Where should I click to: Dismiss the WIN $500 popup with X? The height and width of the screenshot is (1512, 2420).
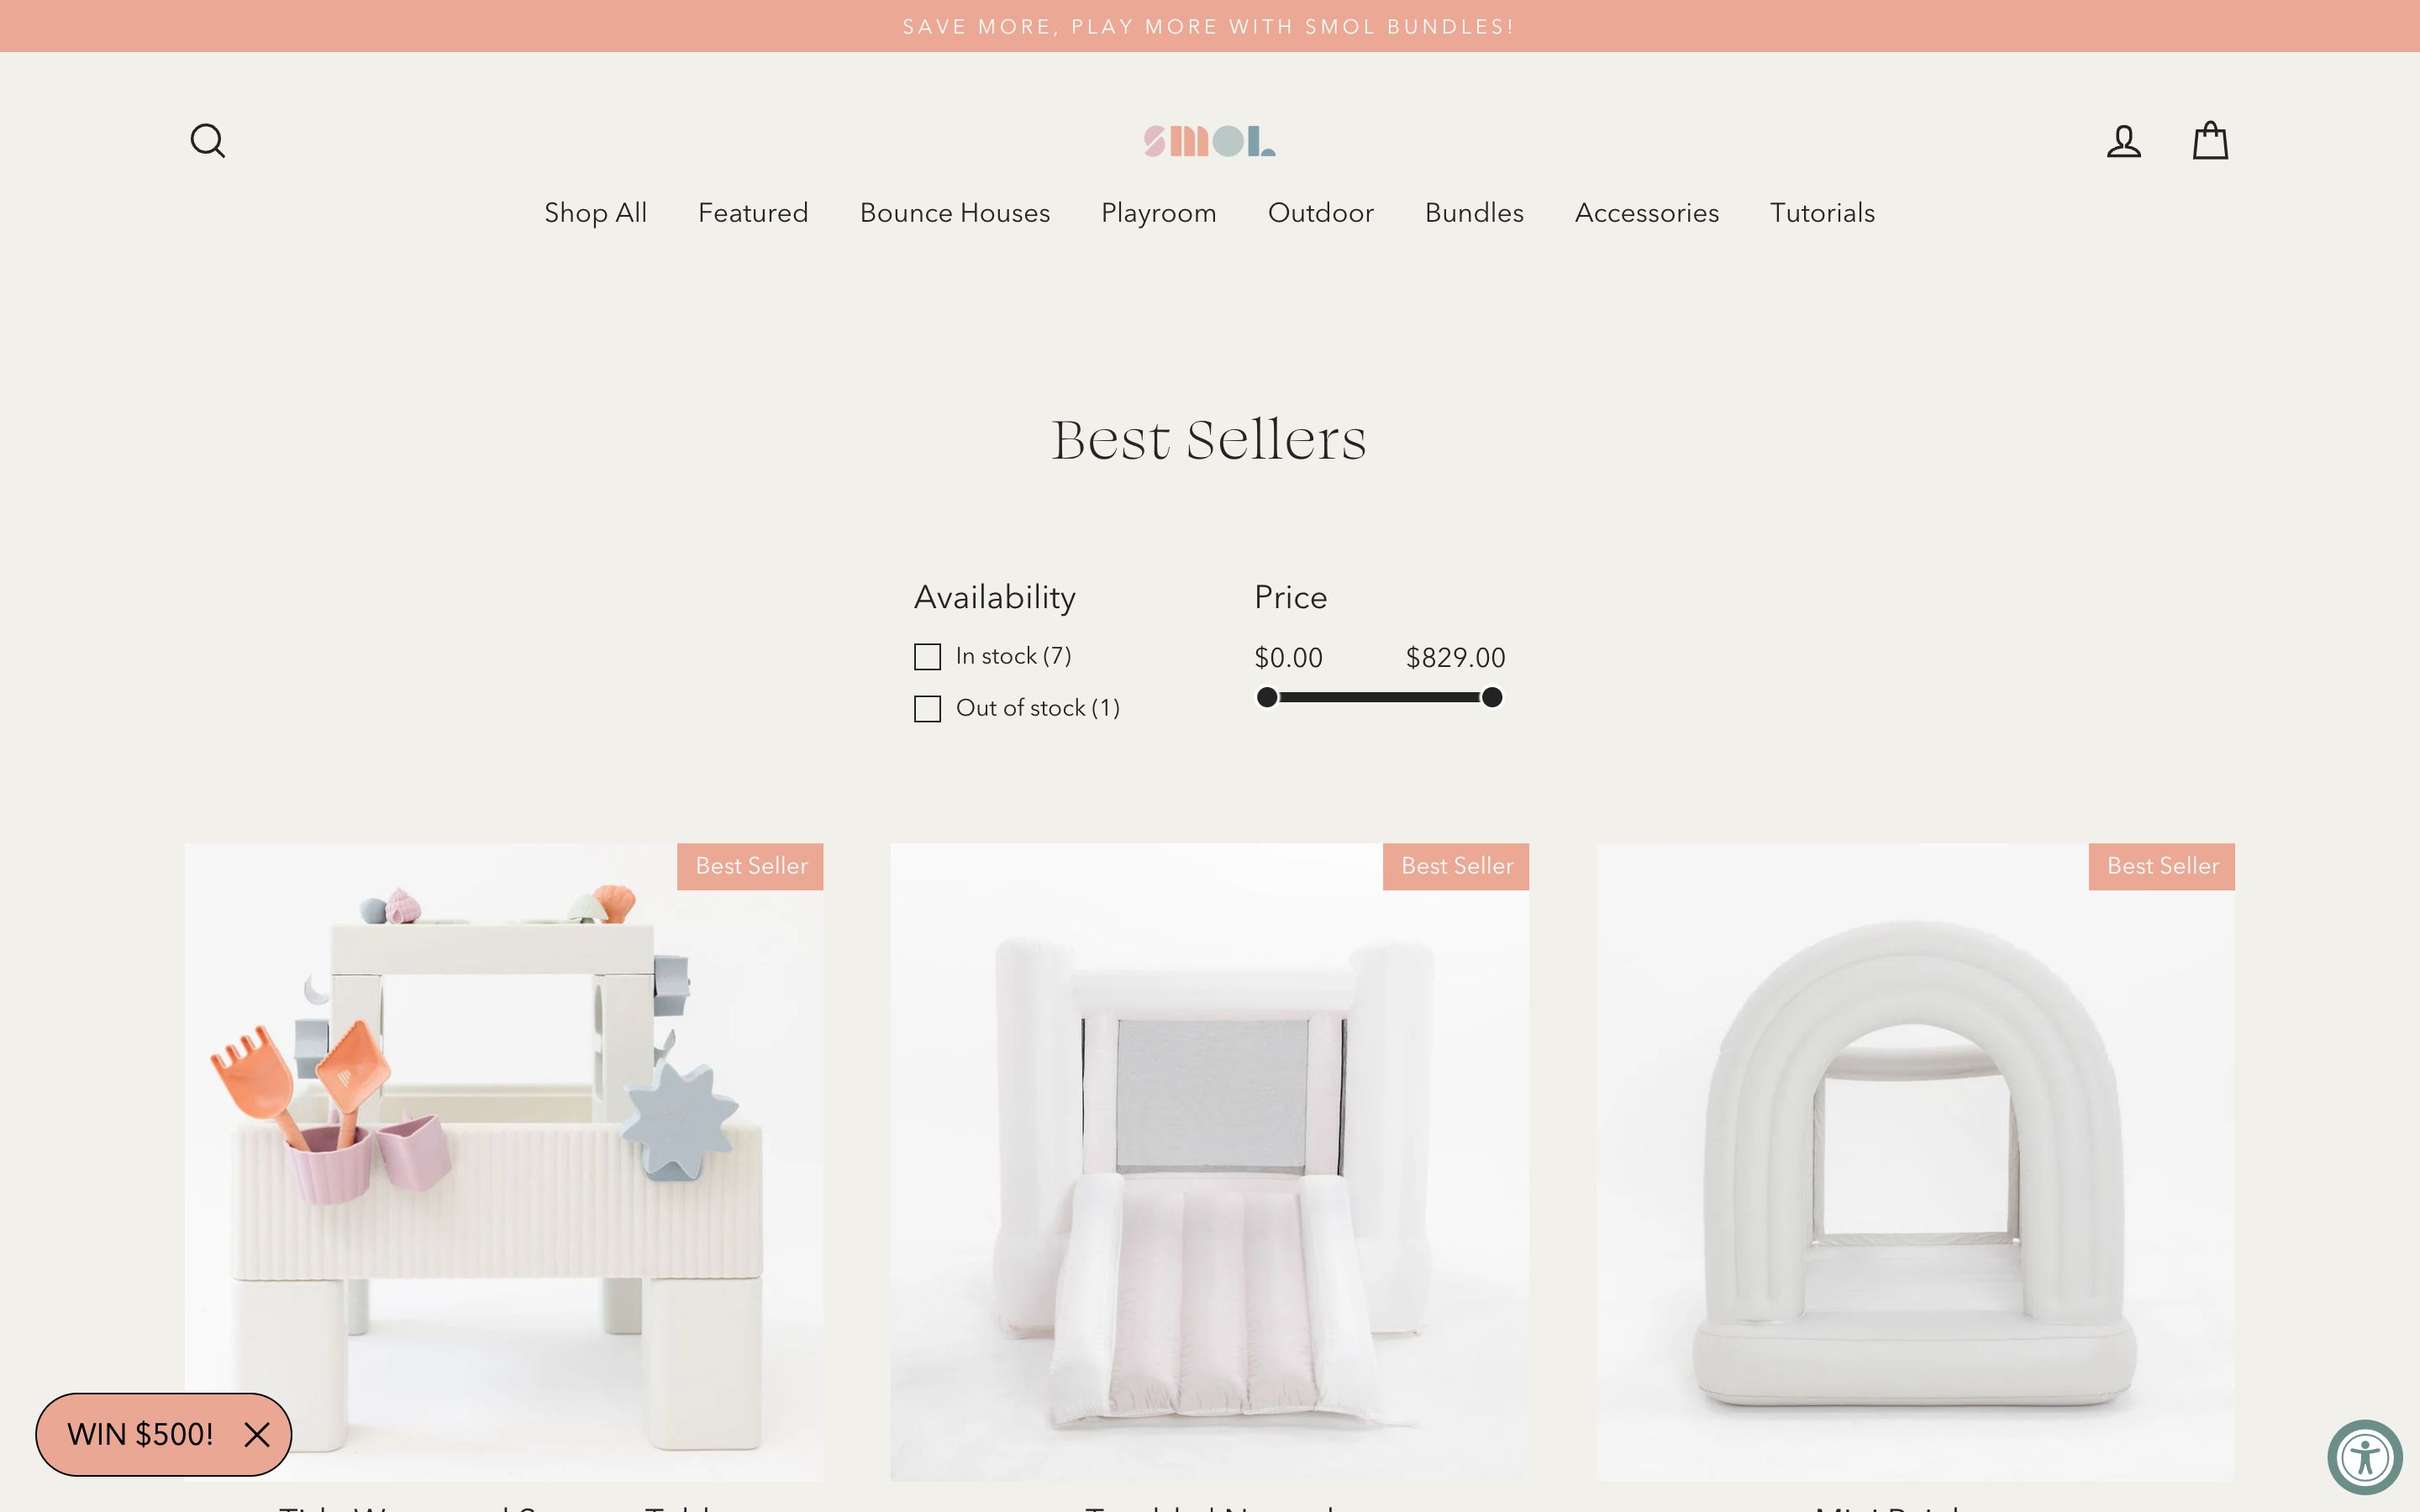point(257,1435)
